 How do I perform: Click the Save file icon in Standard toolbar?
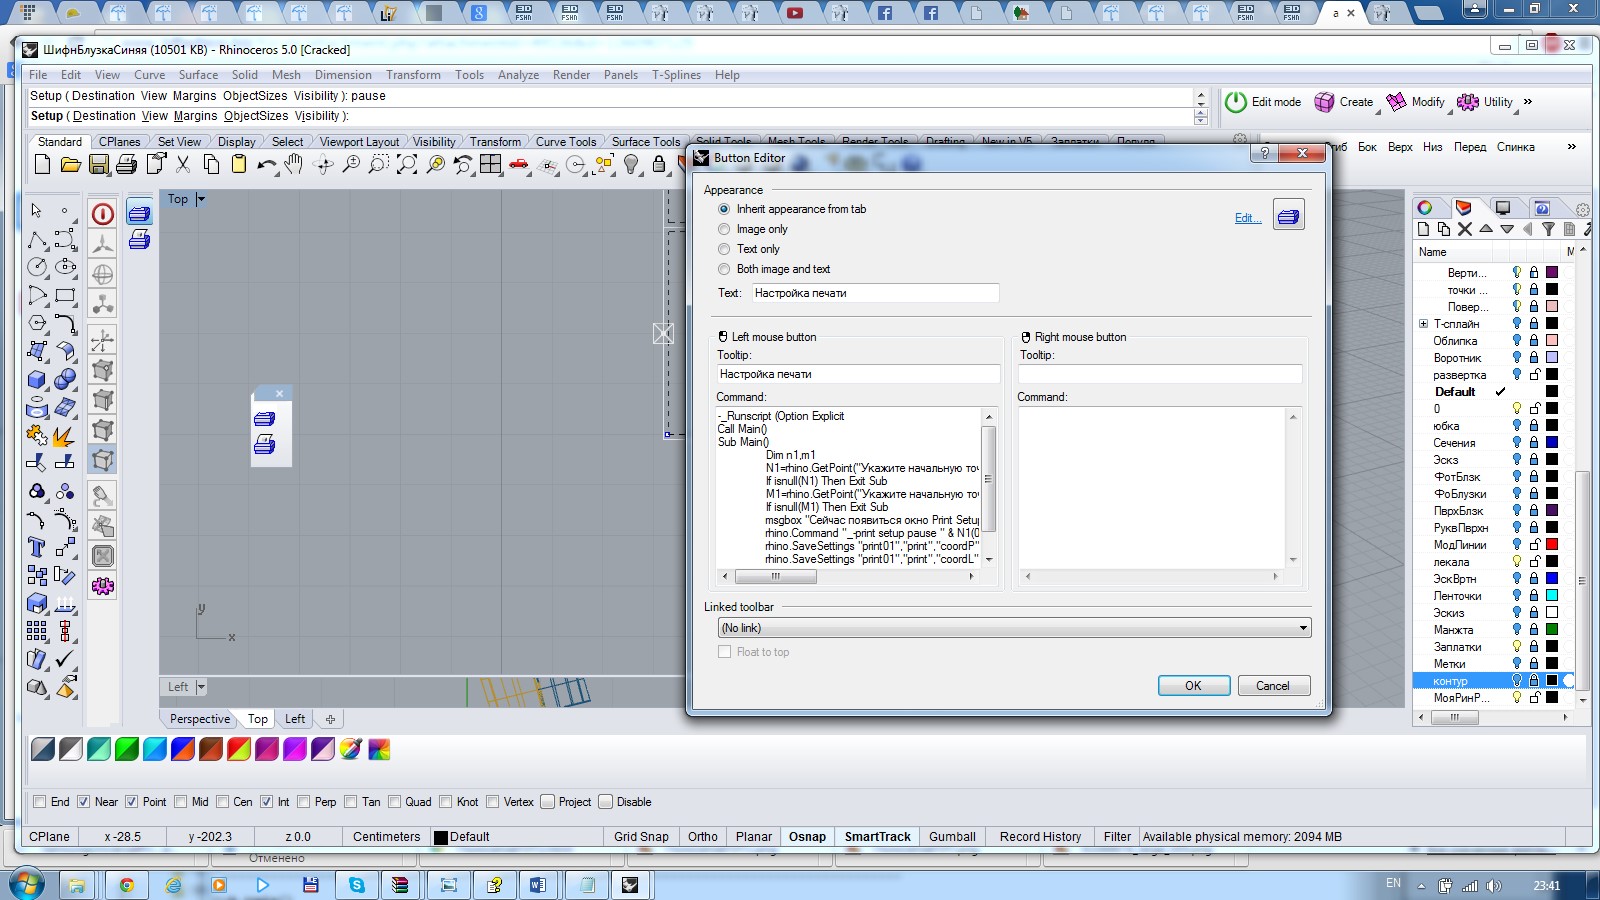[x=98, y=165]
